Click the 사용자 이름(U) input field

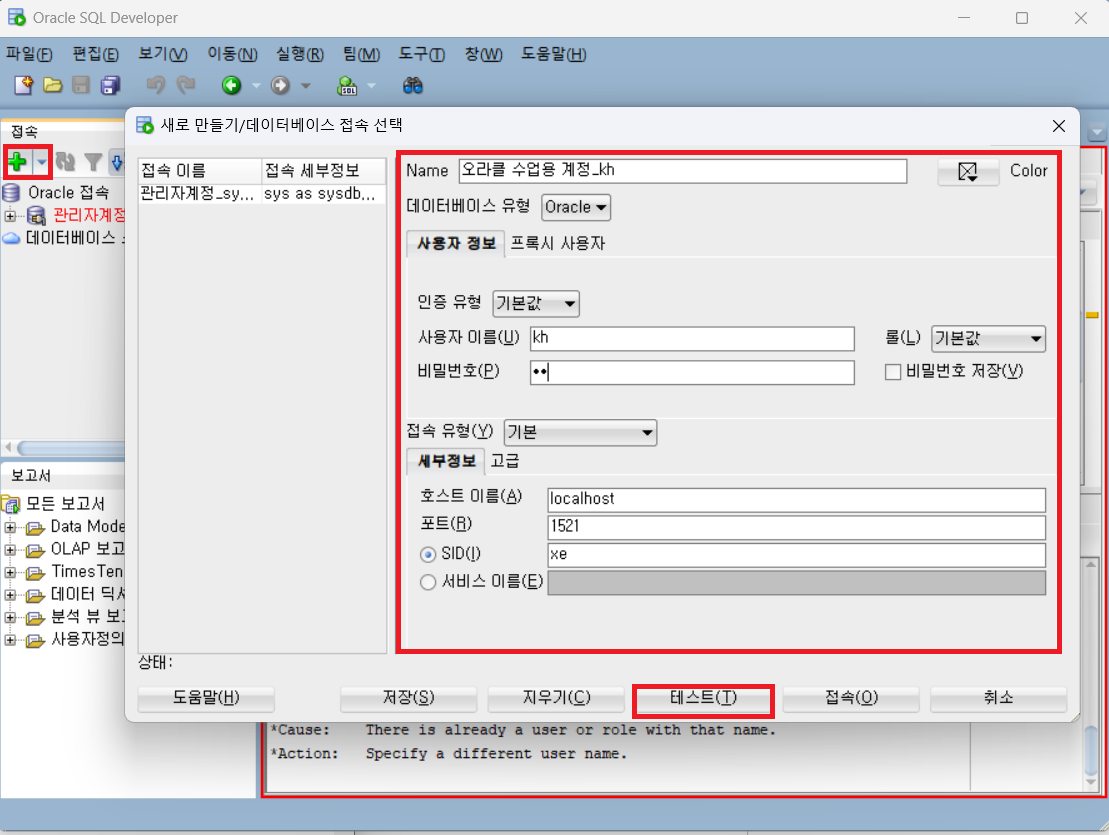[x=692, y=338]
